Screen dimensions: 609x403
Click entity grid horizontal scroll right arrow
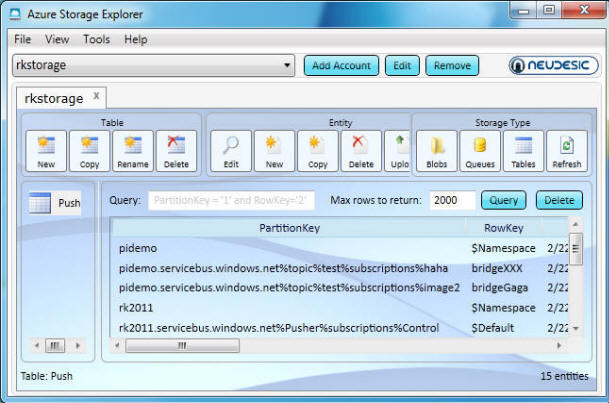(559, 345)
